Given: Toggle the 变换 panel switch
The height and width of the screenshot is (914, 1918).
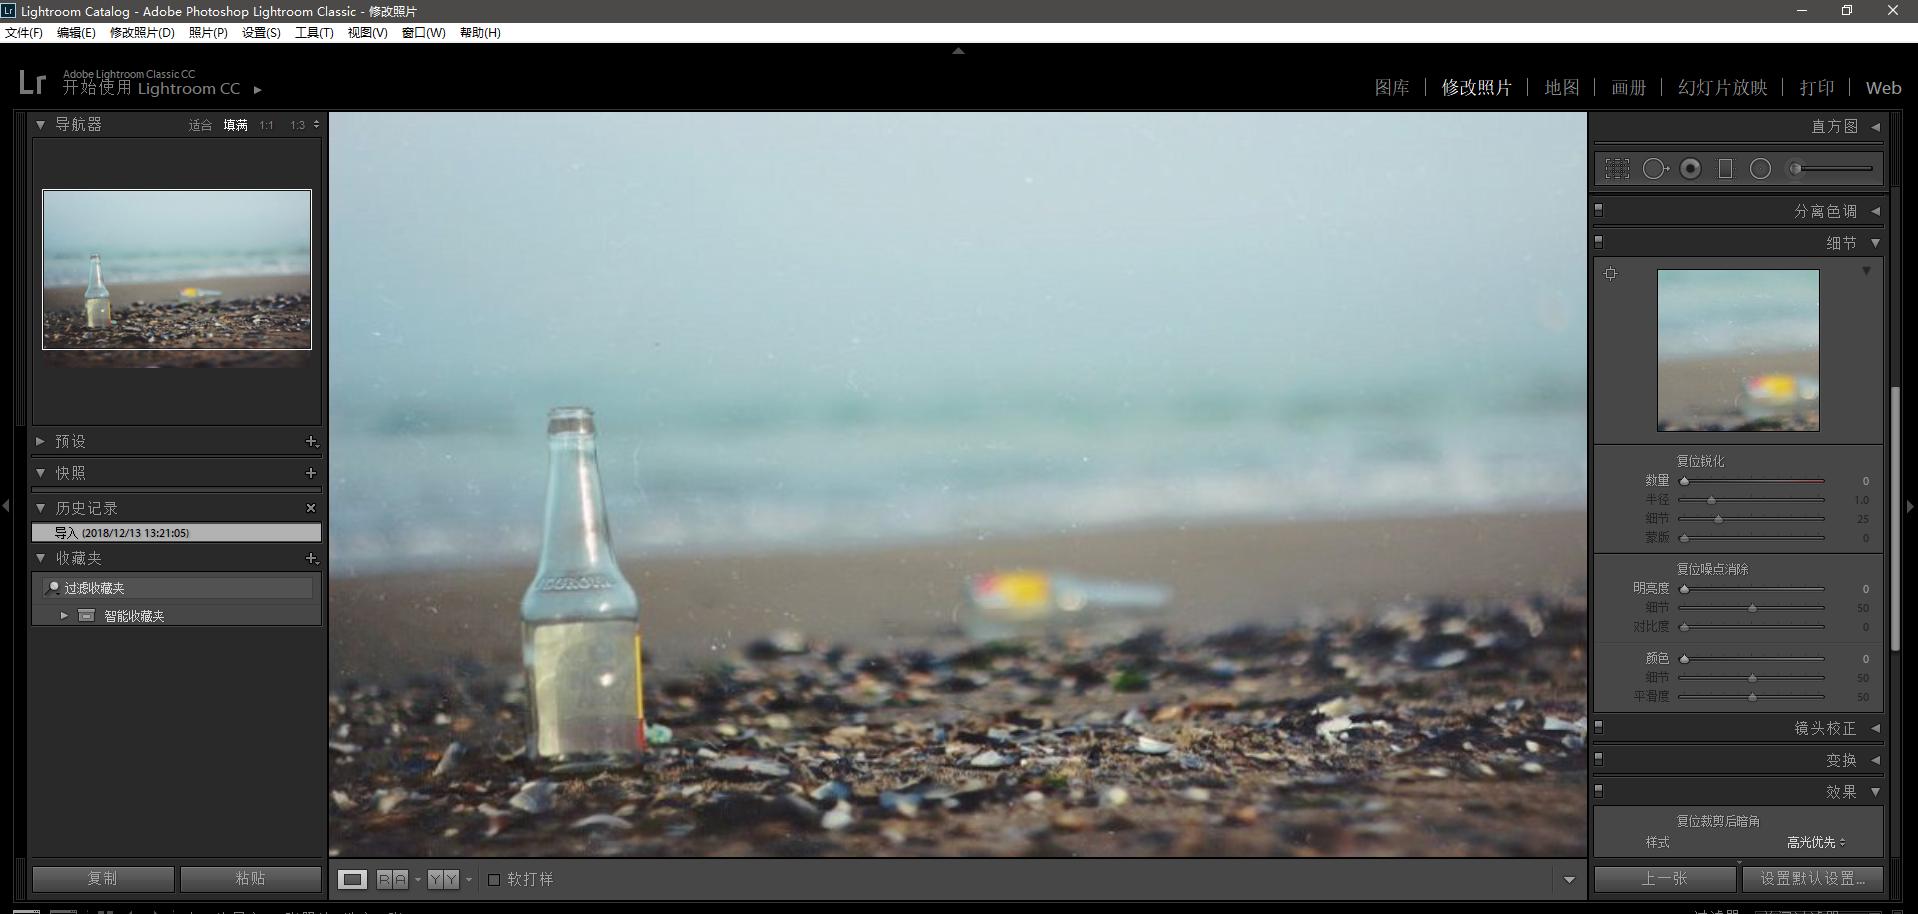Looking at the screenshot, I should pos(1598,759).
